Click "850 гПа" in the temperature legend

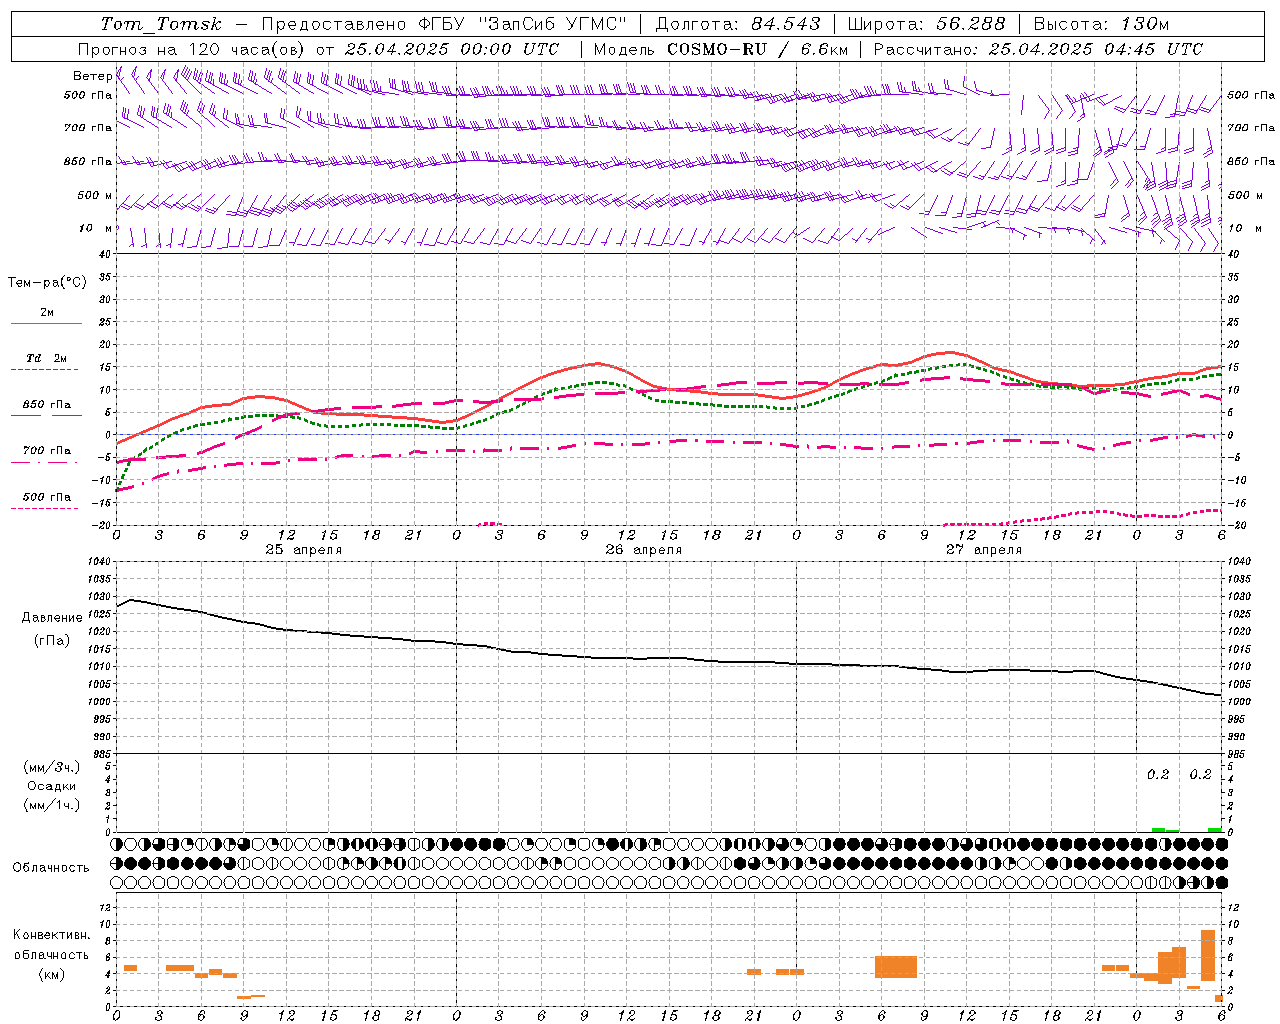[x=47, y=404]
